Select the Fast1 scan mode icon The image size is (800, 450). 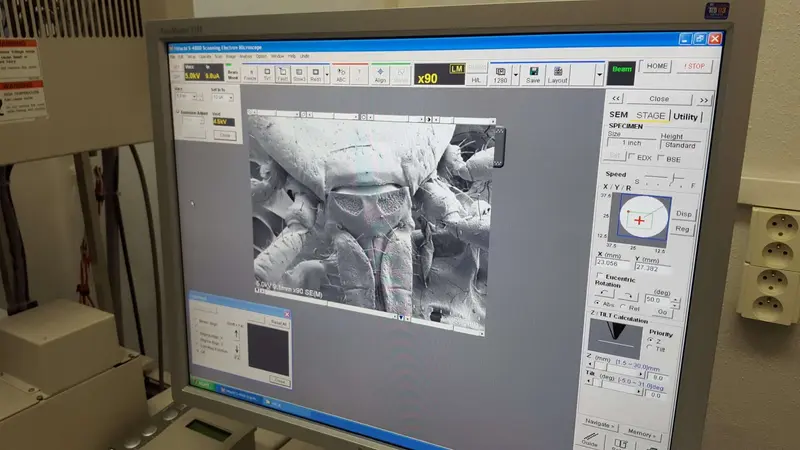283,74
